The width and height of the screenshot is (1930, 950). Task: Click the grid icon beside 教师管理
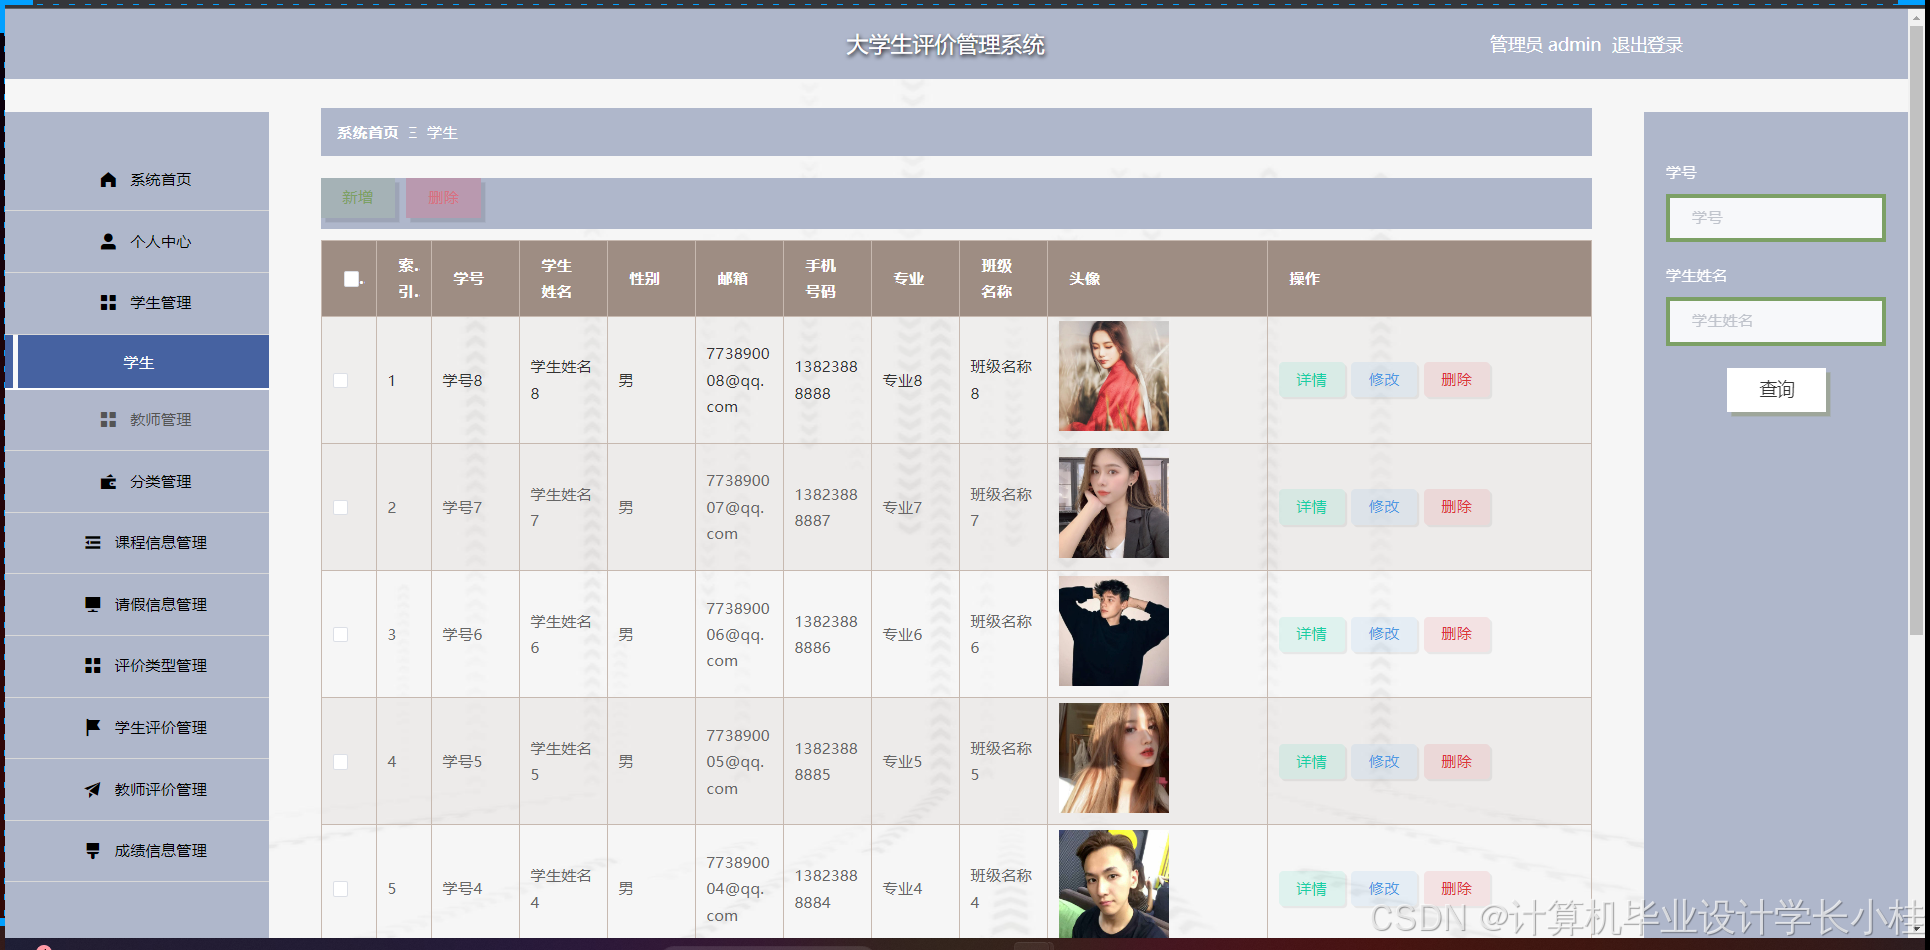pos(108,420)
